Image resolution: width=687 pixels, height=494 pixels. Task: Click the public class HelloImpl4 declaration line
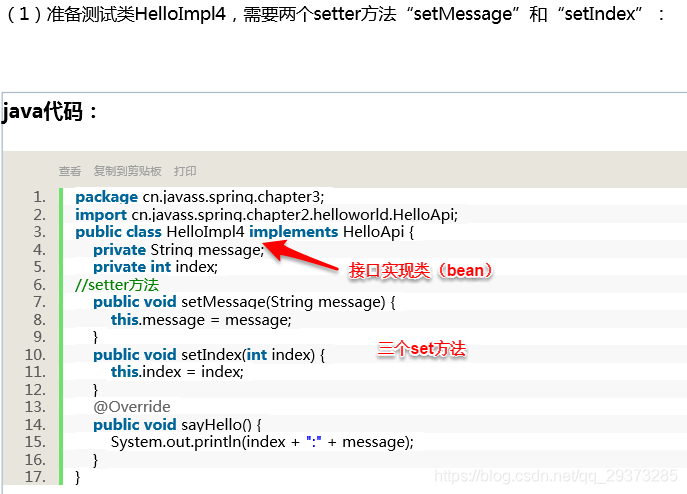(x=244, y=232)
